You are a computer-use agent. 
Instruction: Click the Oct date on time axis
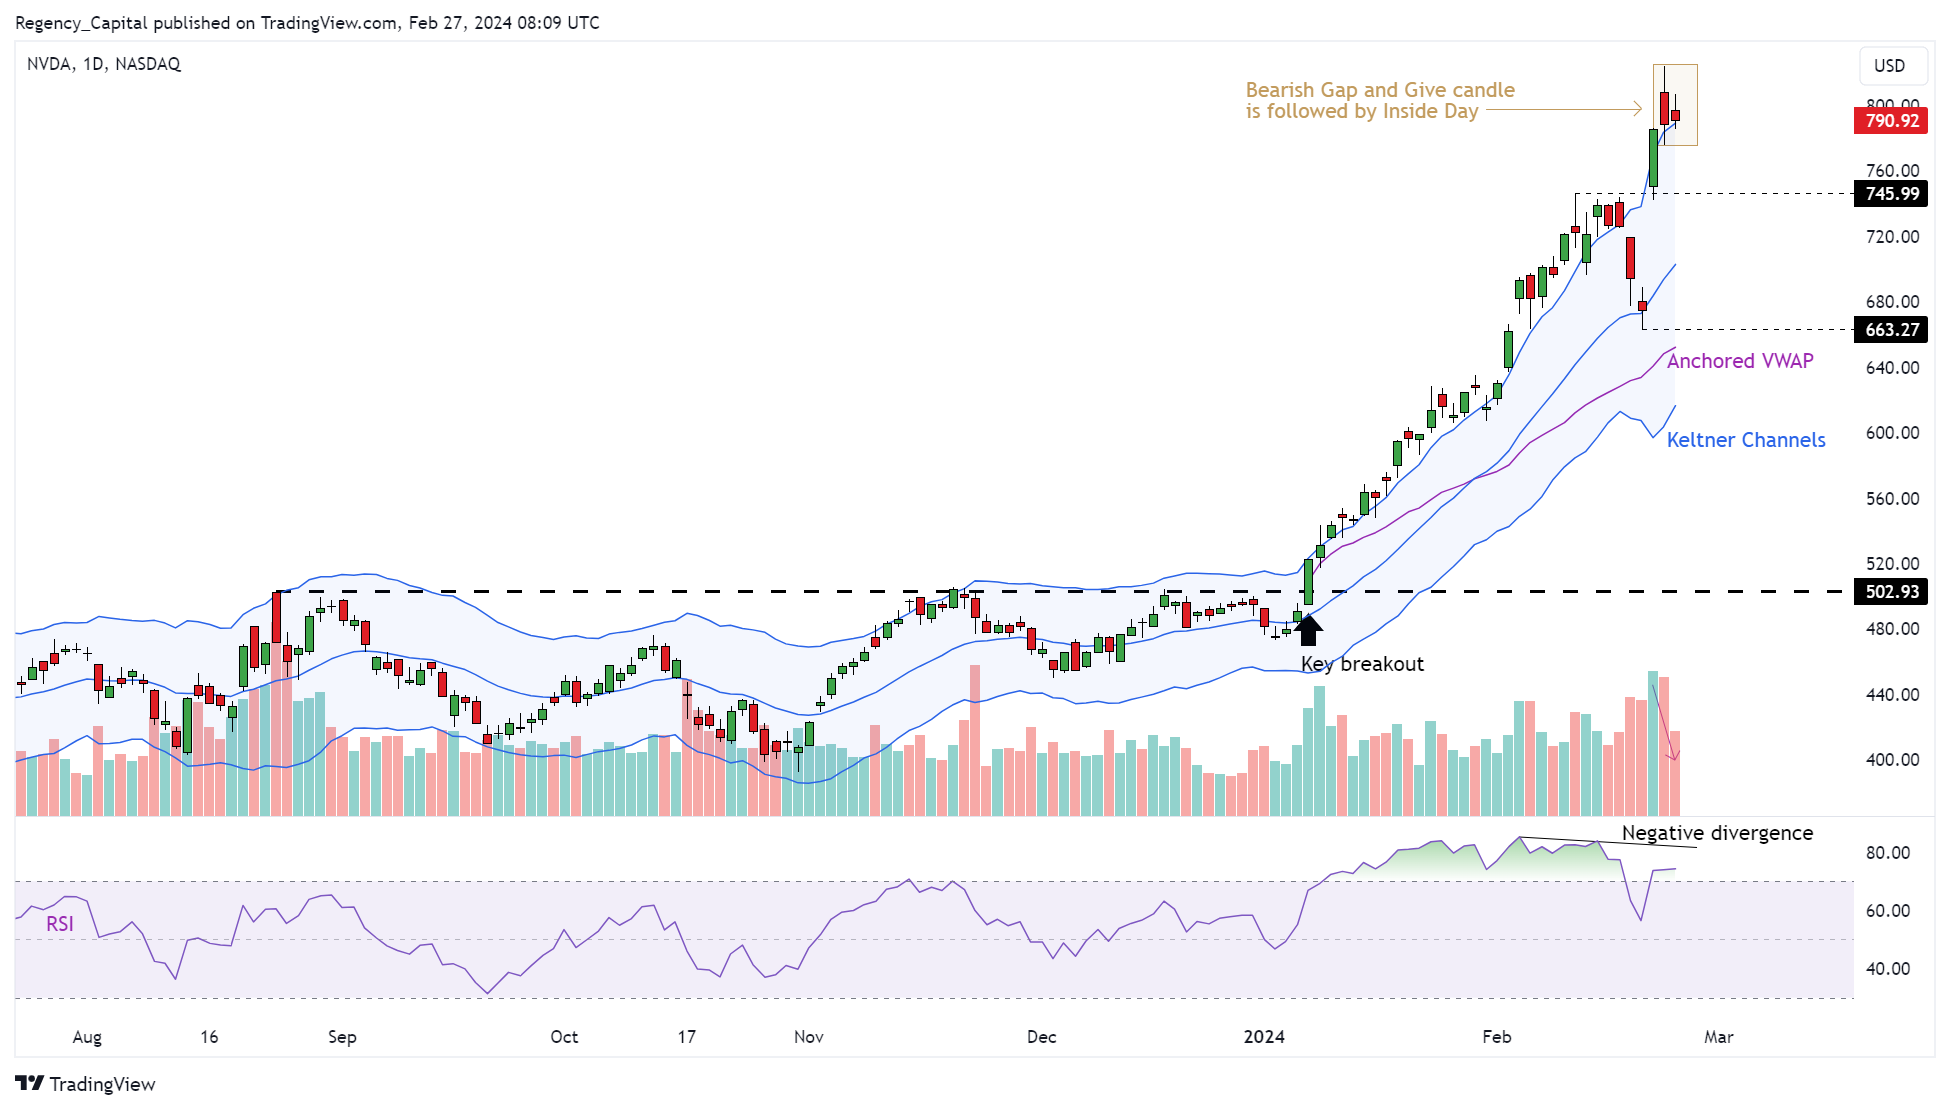pyautogui.click(x=564, y=1037)
